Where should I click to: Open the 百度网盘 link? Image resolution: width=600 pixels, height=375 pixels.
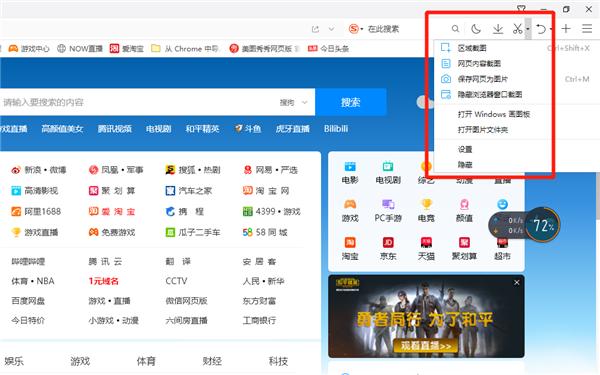point(28,301)
